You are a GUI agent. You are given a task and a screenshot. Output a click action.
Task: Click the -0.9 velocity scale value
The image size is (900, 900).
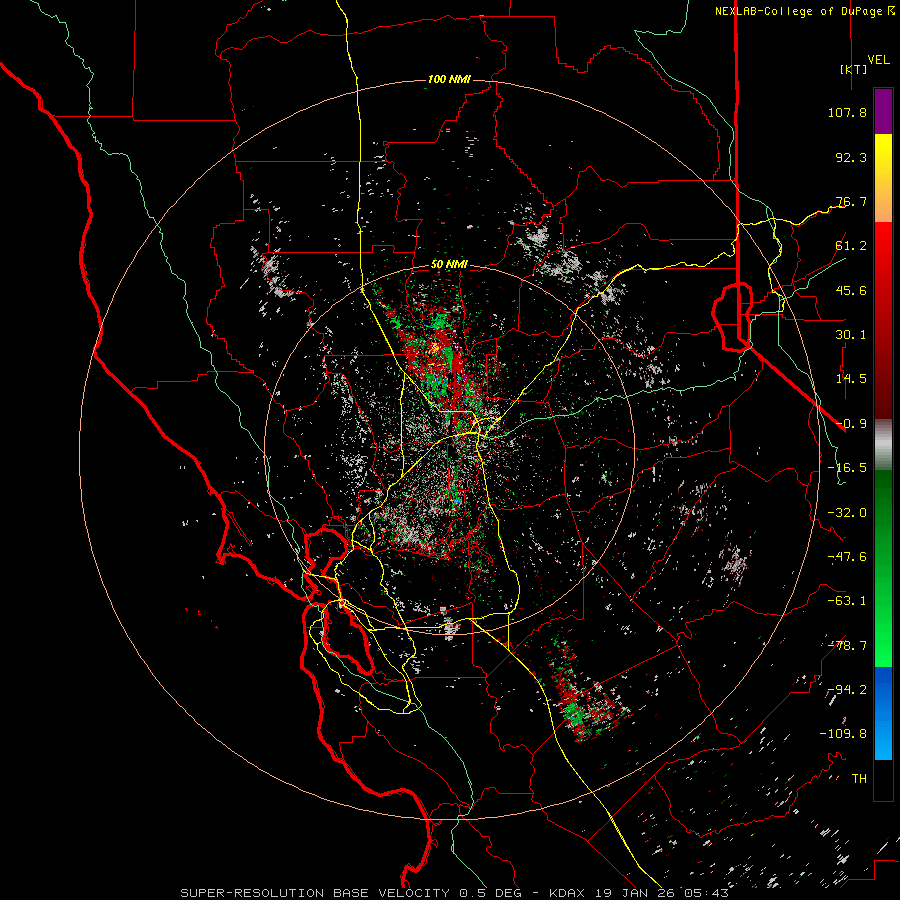pyautogui.click(x=851, y=424)
